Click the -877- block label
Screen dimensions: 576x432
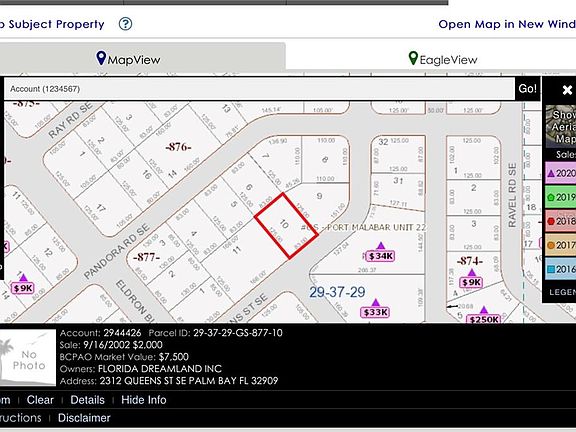(146, 257)
